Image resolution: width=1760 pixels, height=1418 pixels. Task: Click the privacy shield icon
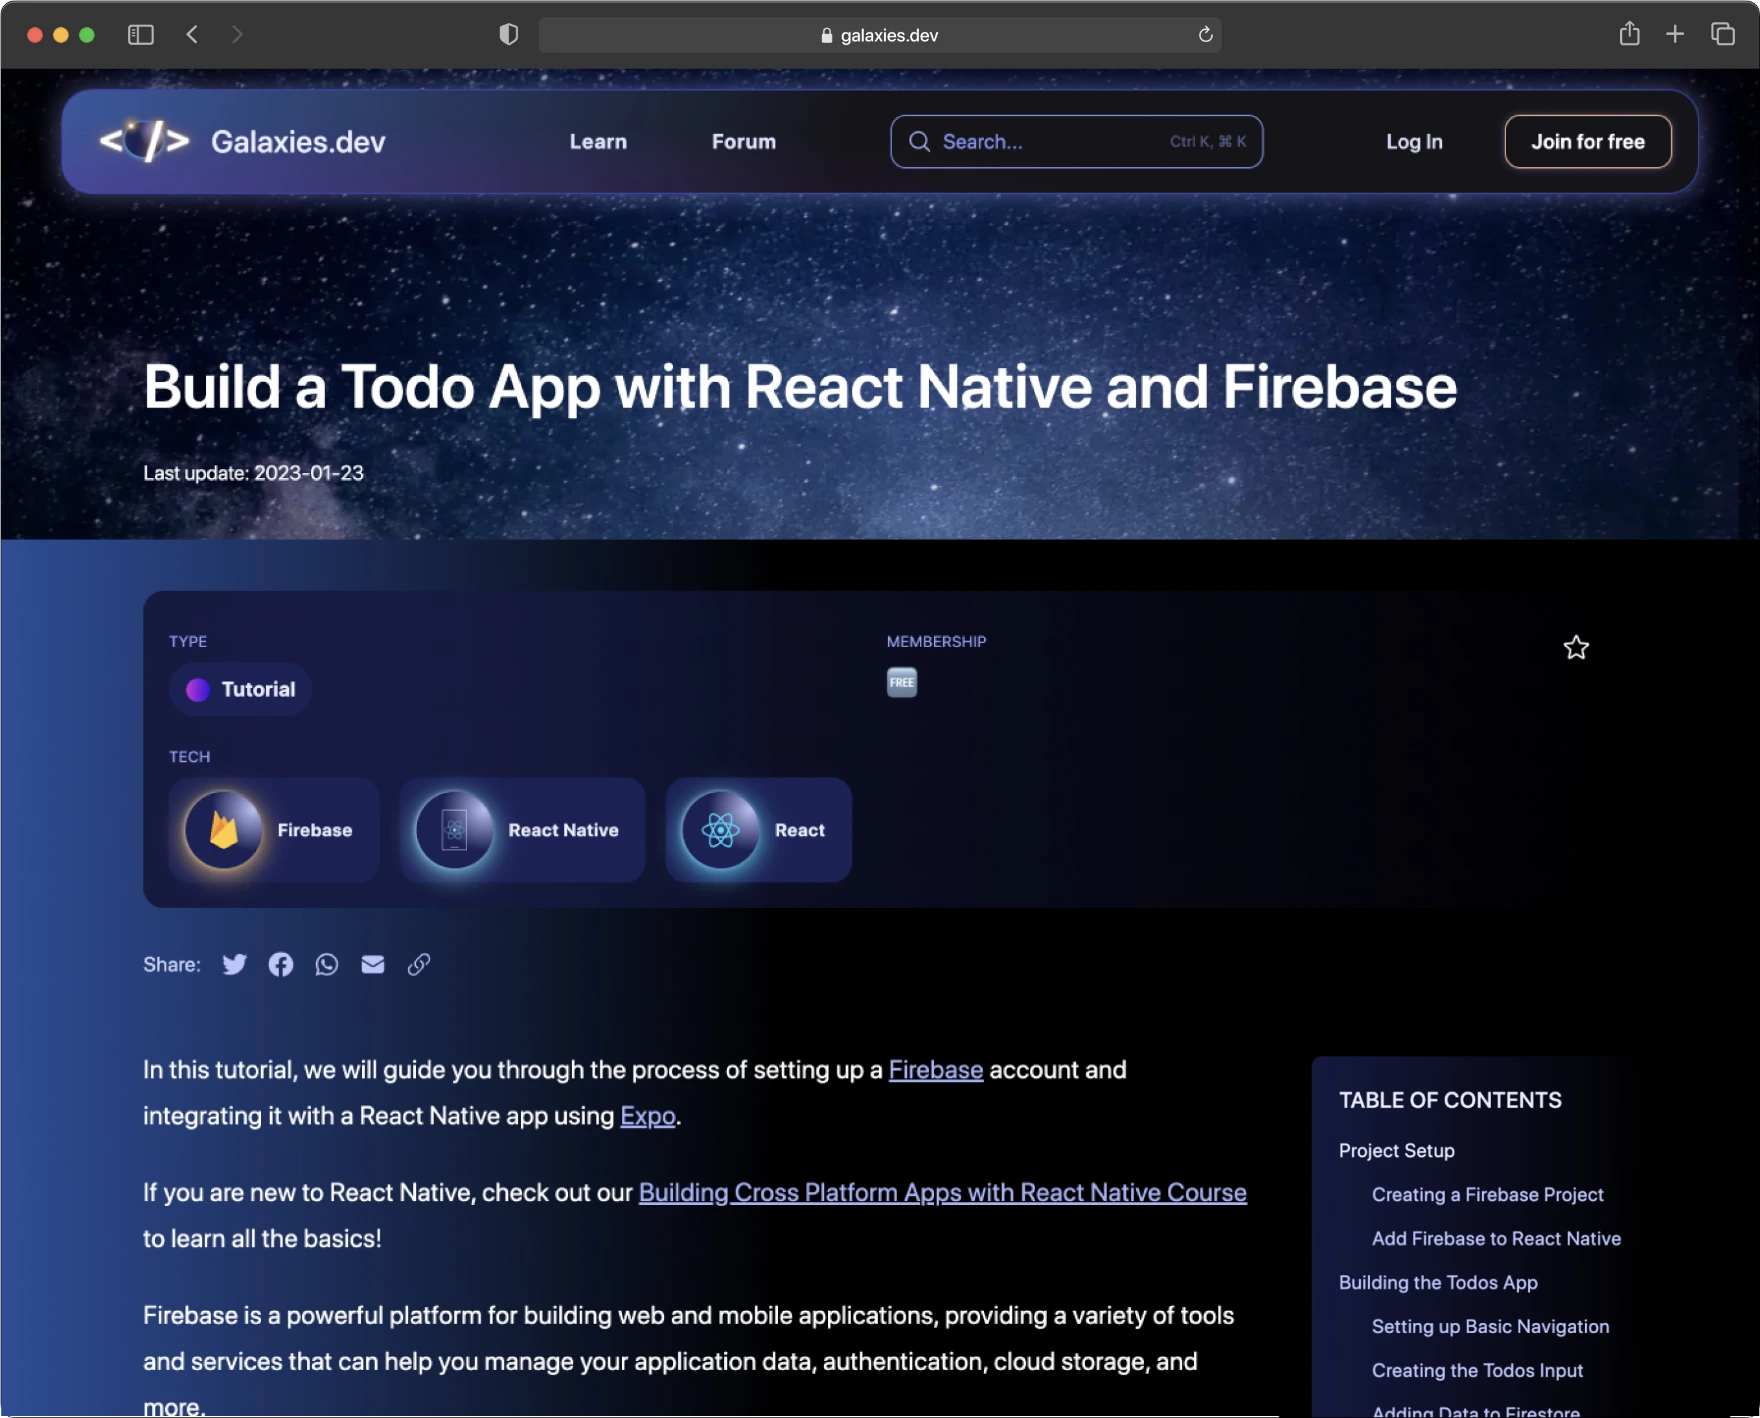click(x=509, y=34)
